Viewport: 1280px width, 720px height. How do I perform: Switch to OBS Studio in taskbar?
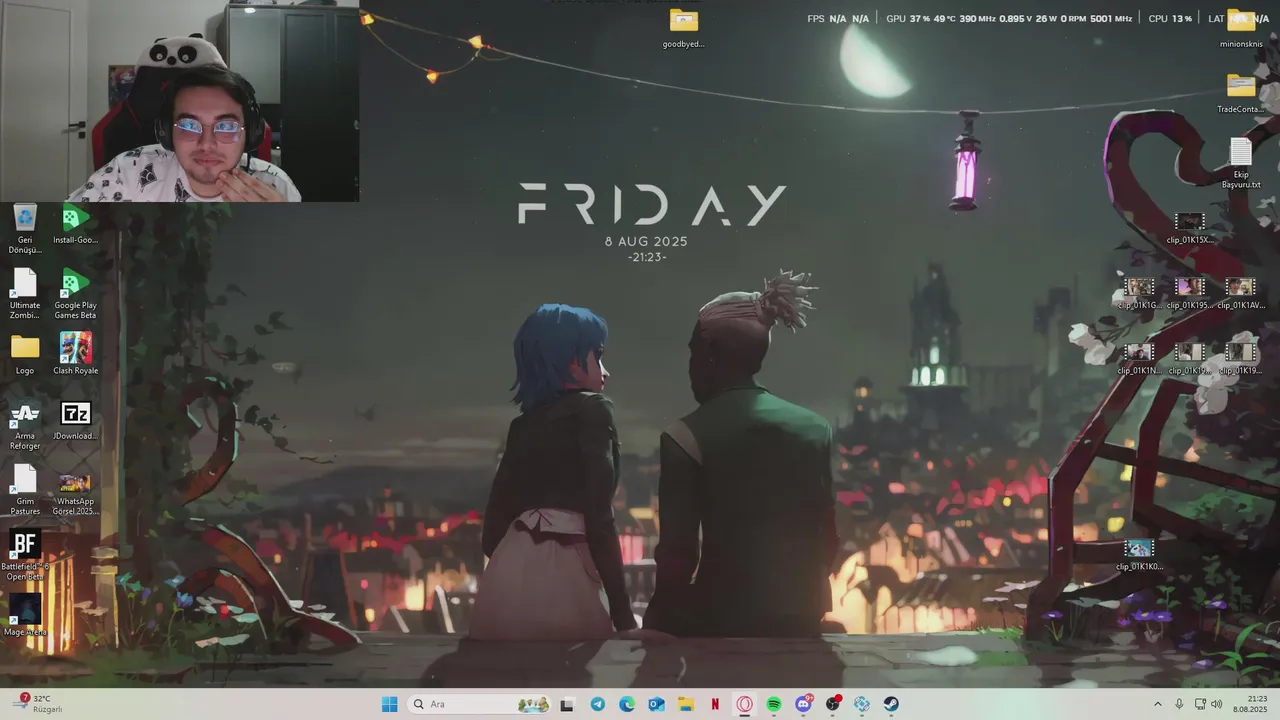pos(833,704)
